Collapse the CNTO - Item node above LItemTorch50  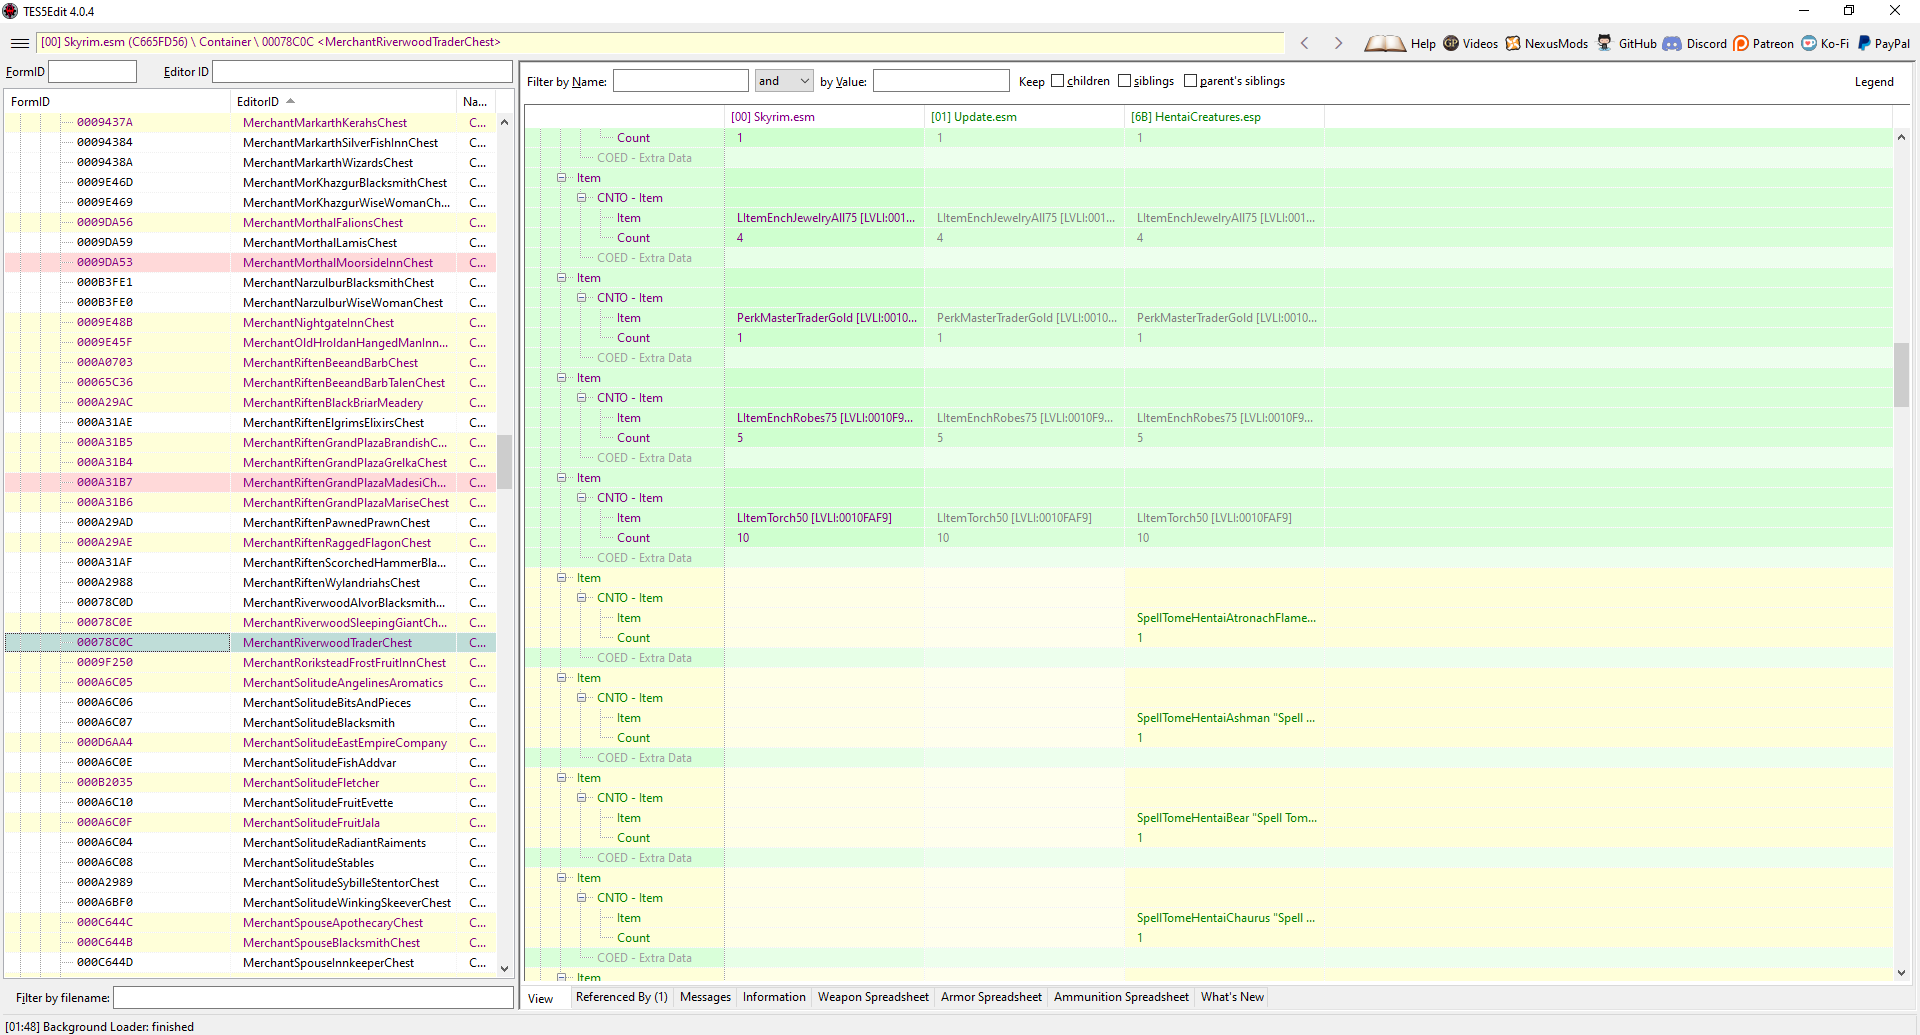tap(582, 498)
